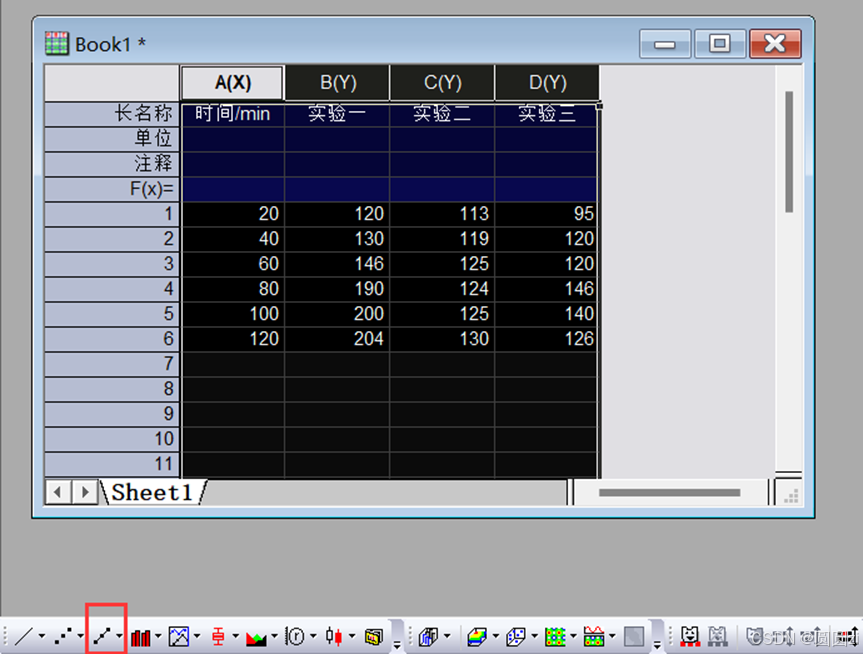Select the gray Image plot icon
Screen dimensions: 863x654
pos(633,637)
